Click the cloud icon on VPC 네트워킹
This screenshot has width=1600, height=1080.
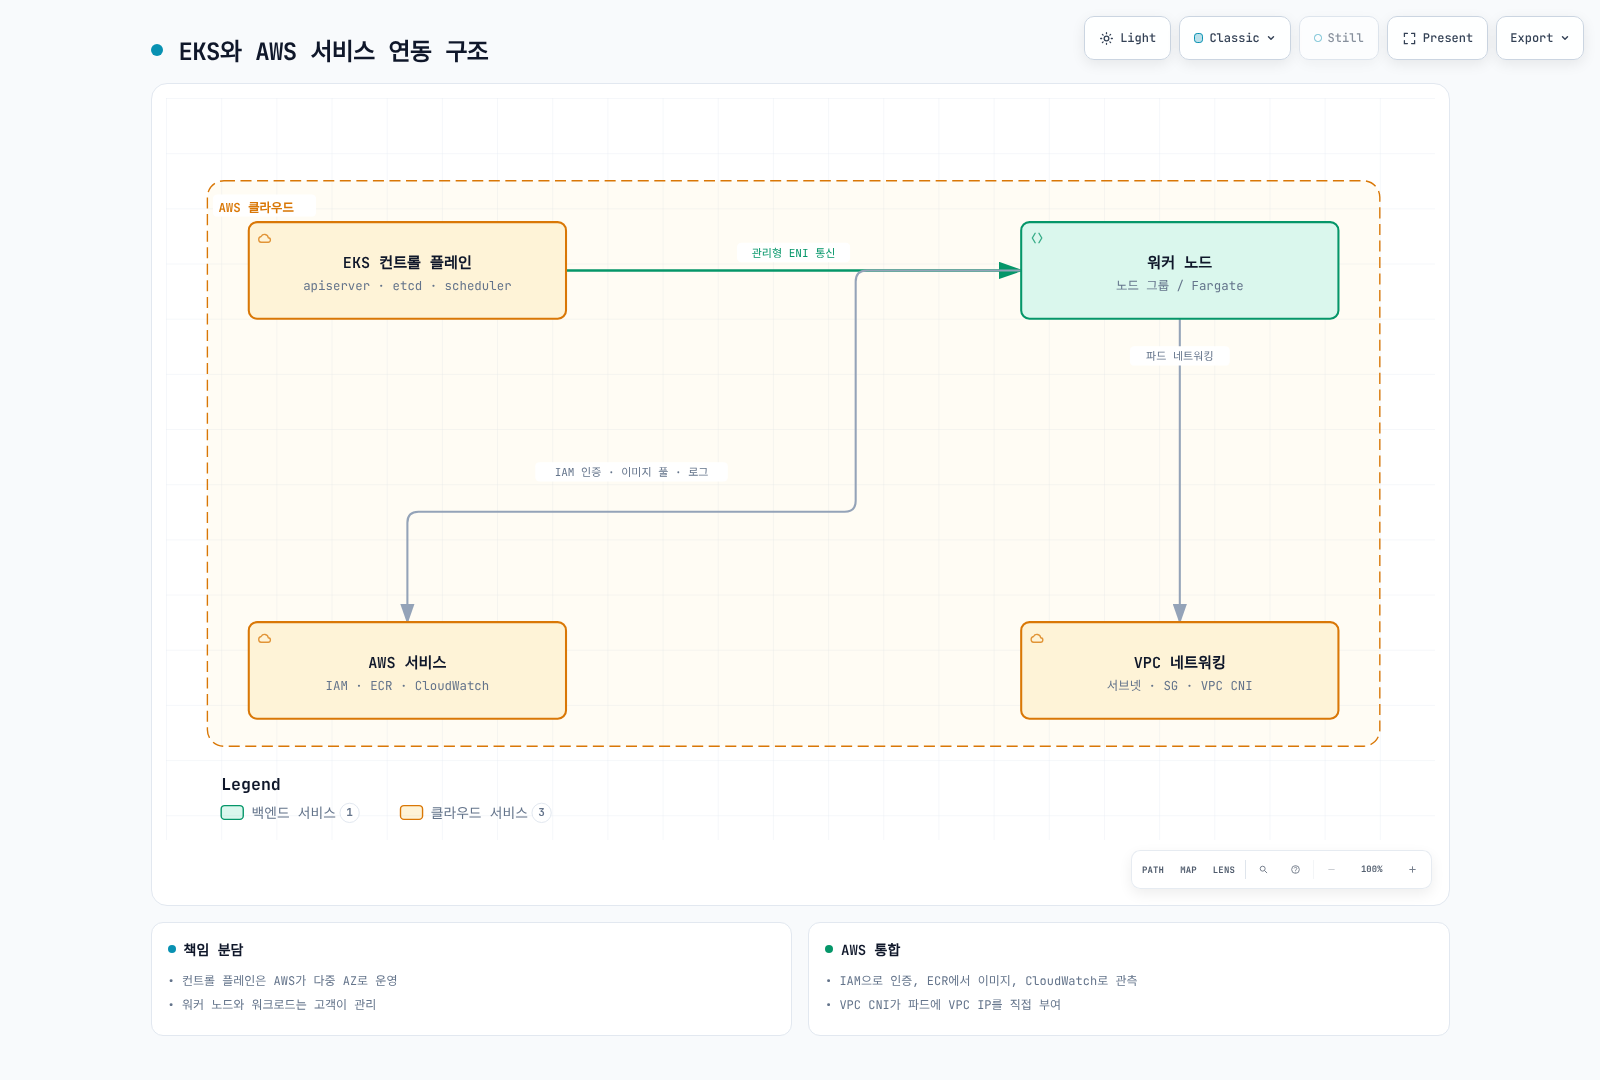pyautogui.click(x=1037, y=639)
